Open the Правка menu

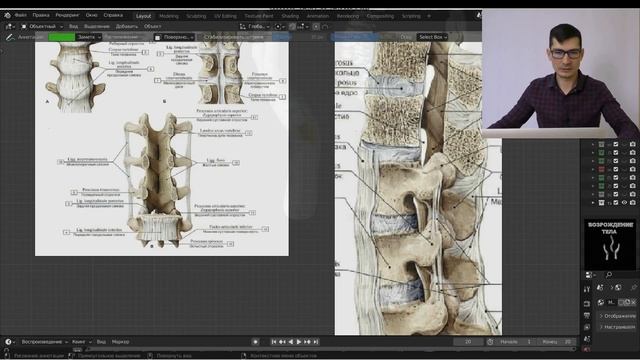[41, 15]
